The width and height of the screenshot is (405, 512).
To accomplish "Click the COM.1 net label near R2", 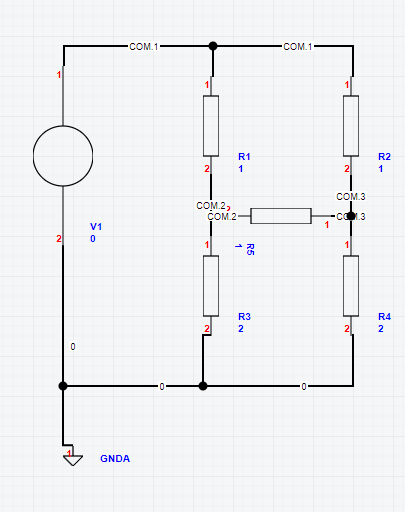I will tap(298, 47).
